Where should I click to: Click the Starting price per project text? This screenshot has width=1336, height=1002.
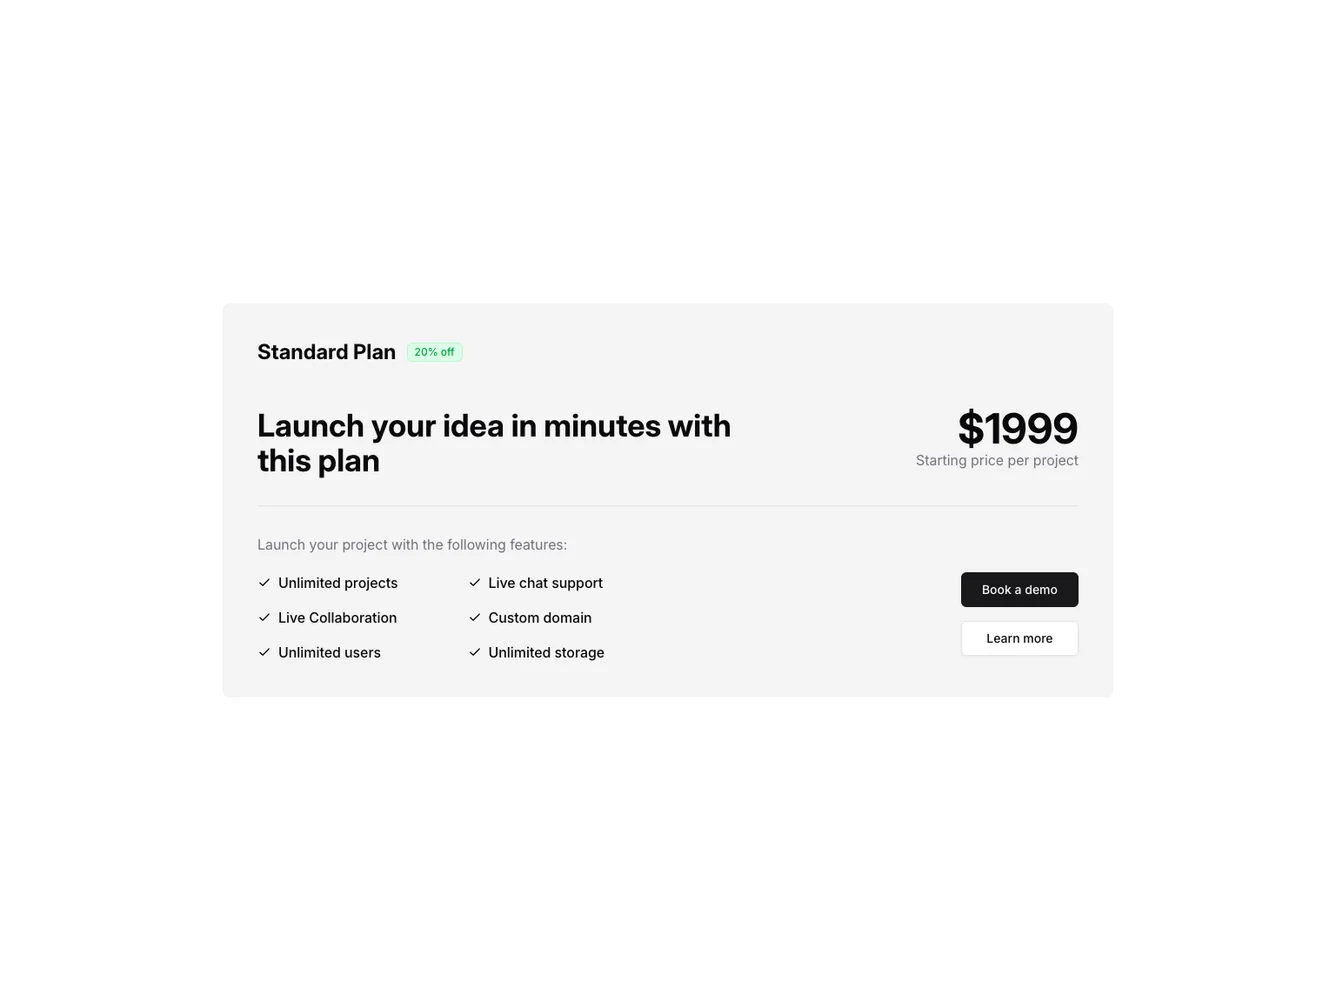tap(996, 460)
